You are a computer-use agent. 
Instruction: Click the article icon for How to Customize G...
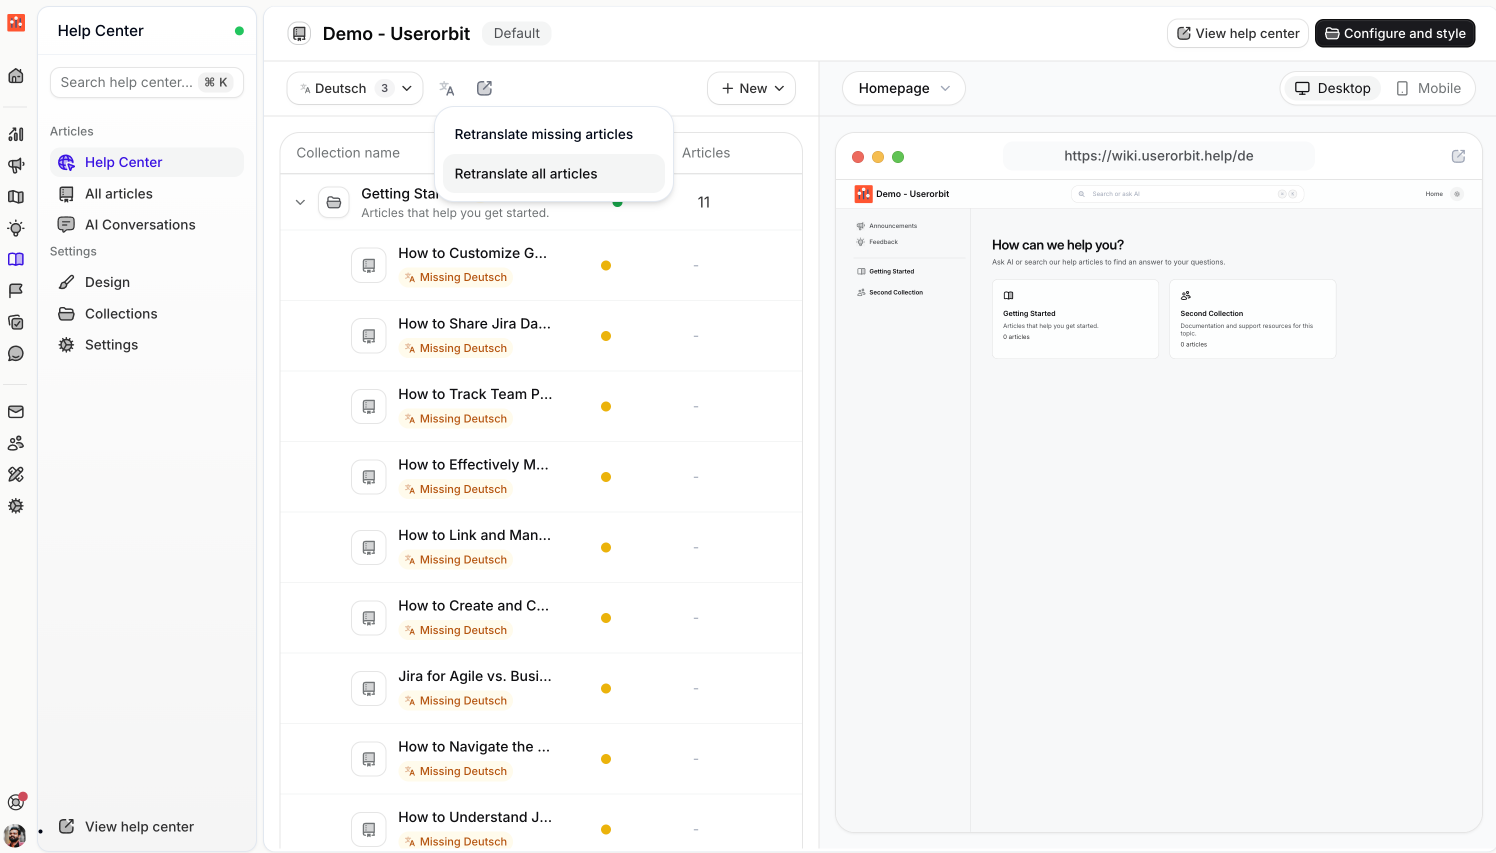click(369, 266)
